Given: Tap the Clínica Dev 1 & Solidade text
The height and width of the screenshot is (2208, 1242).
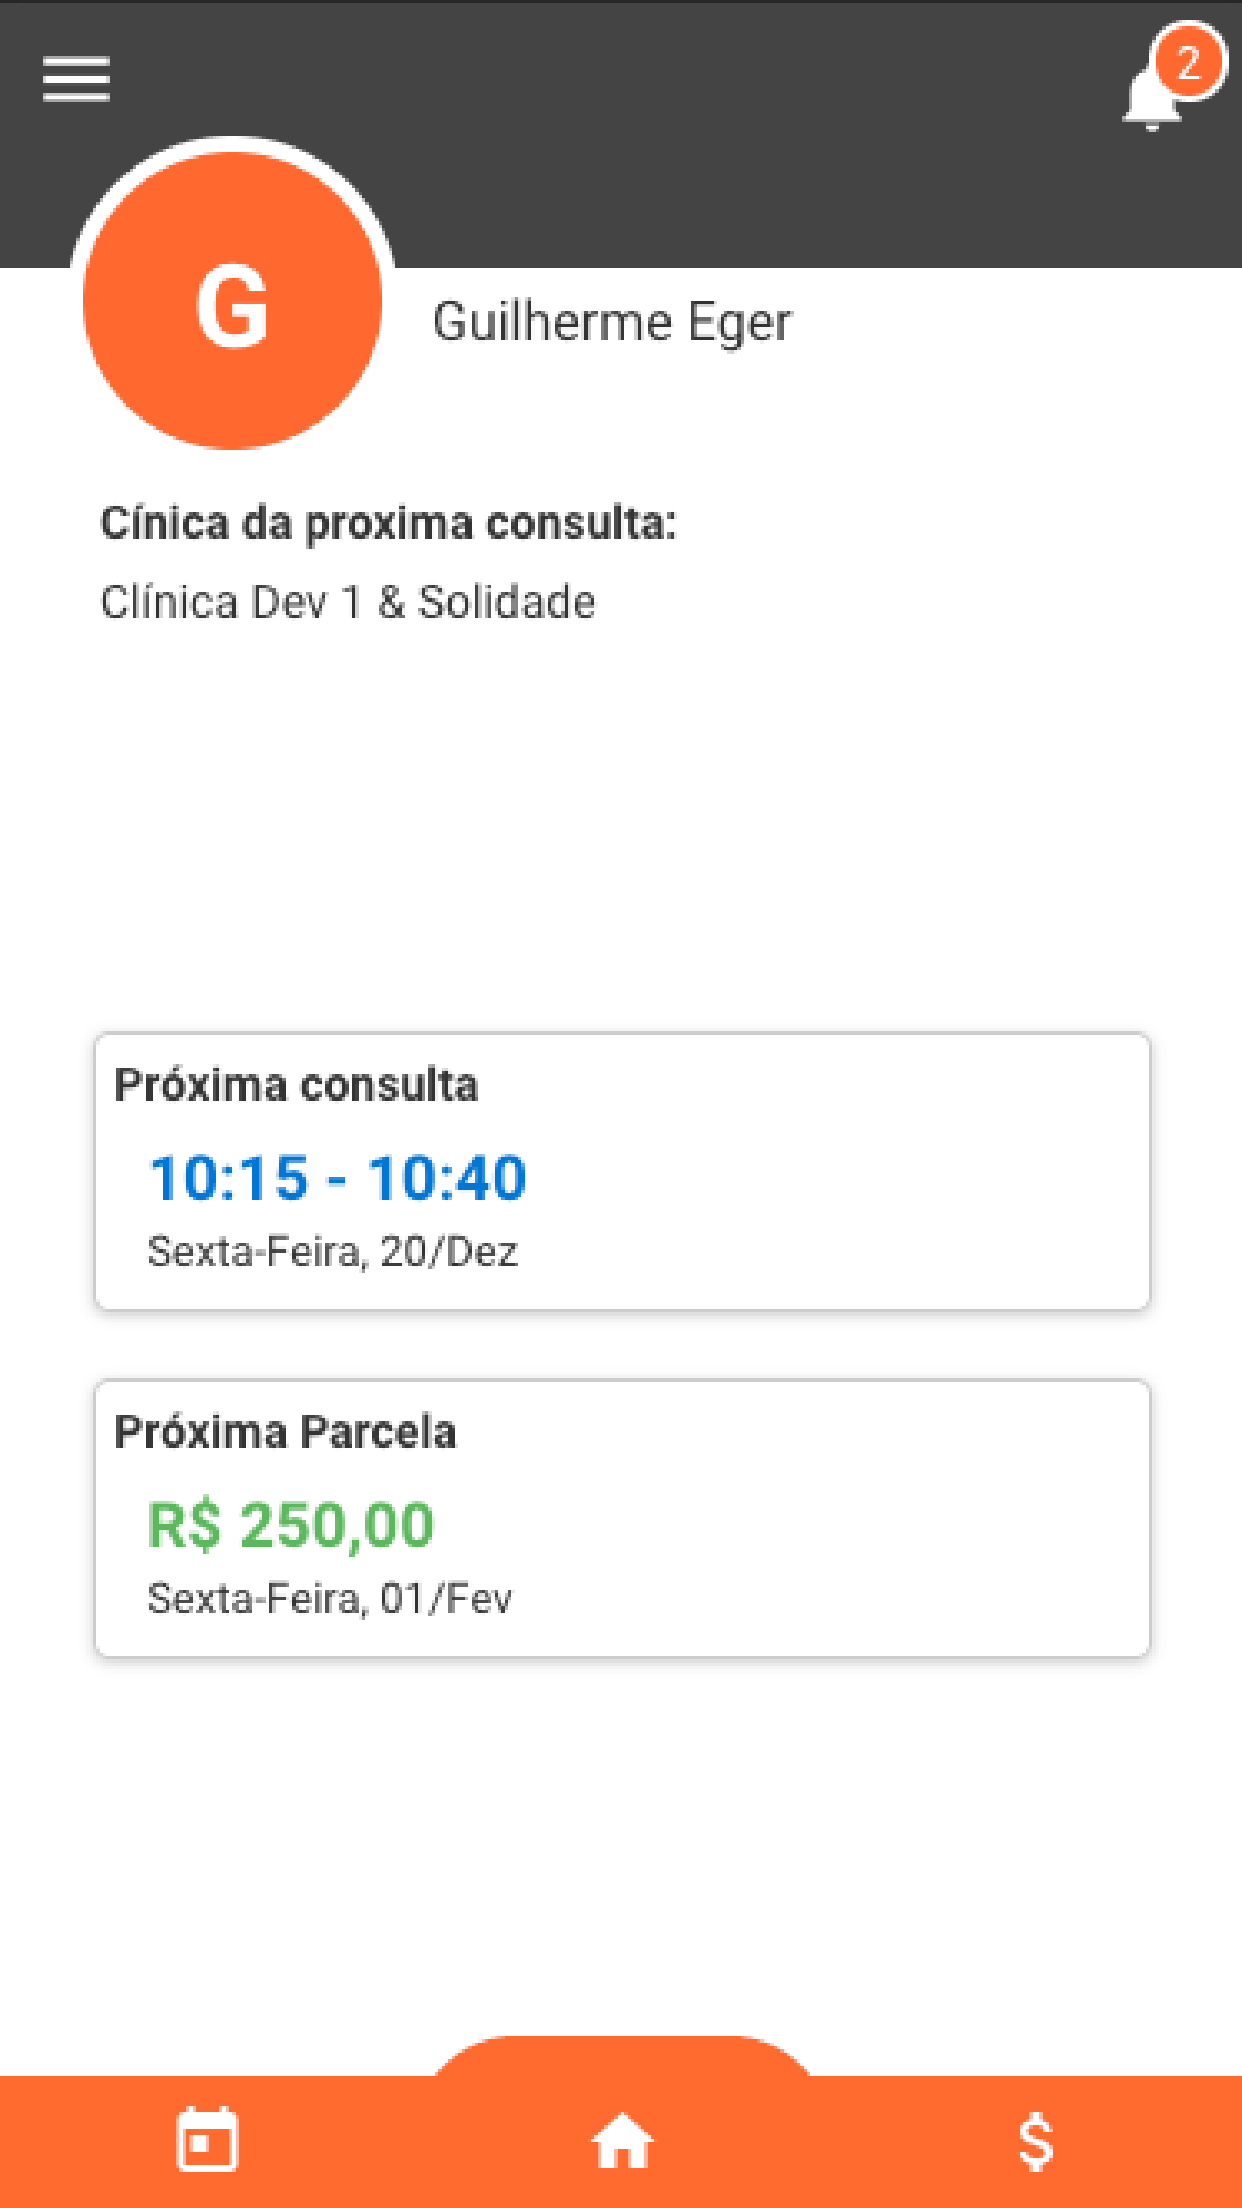Looking at the screenshot, I should coord(347,602).
